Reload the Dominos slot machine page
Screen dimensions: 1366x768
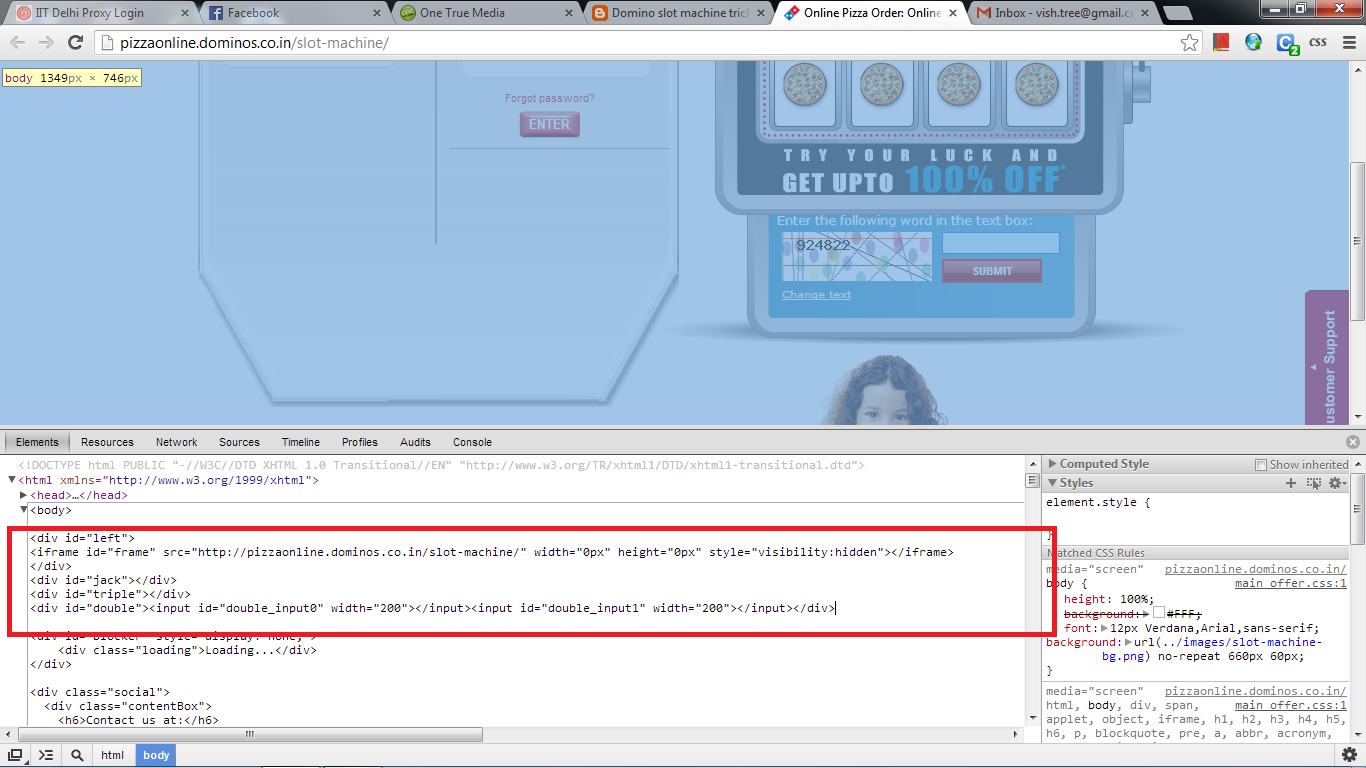(75, 43)
